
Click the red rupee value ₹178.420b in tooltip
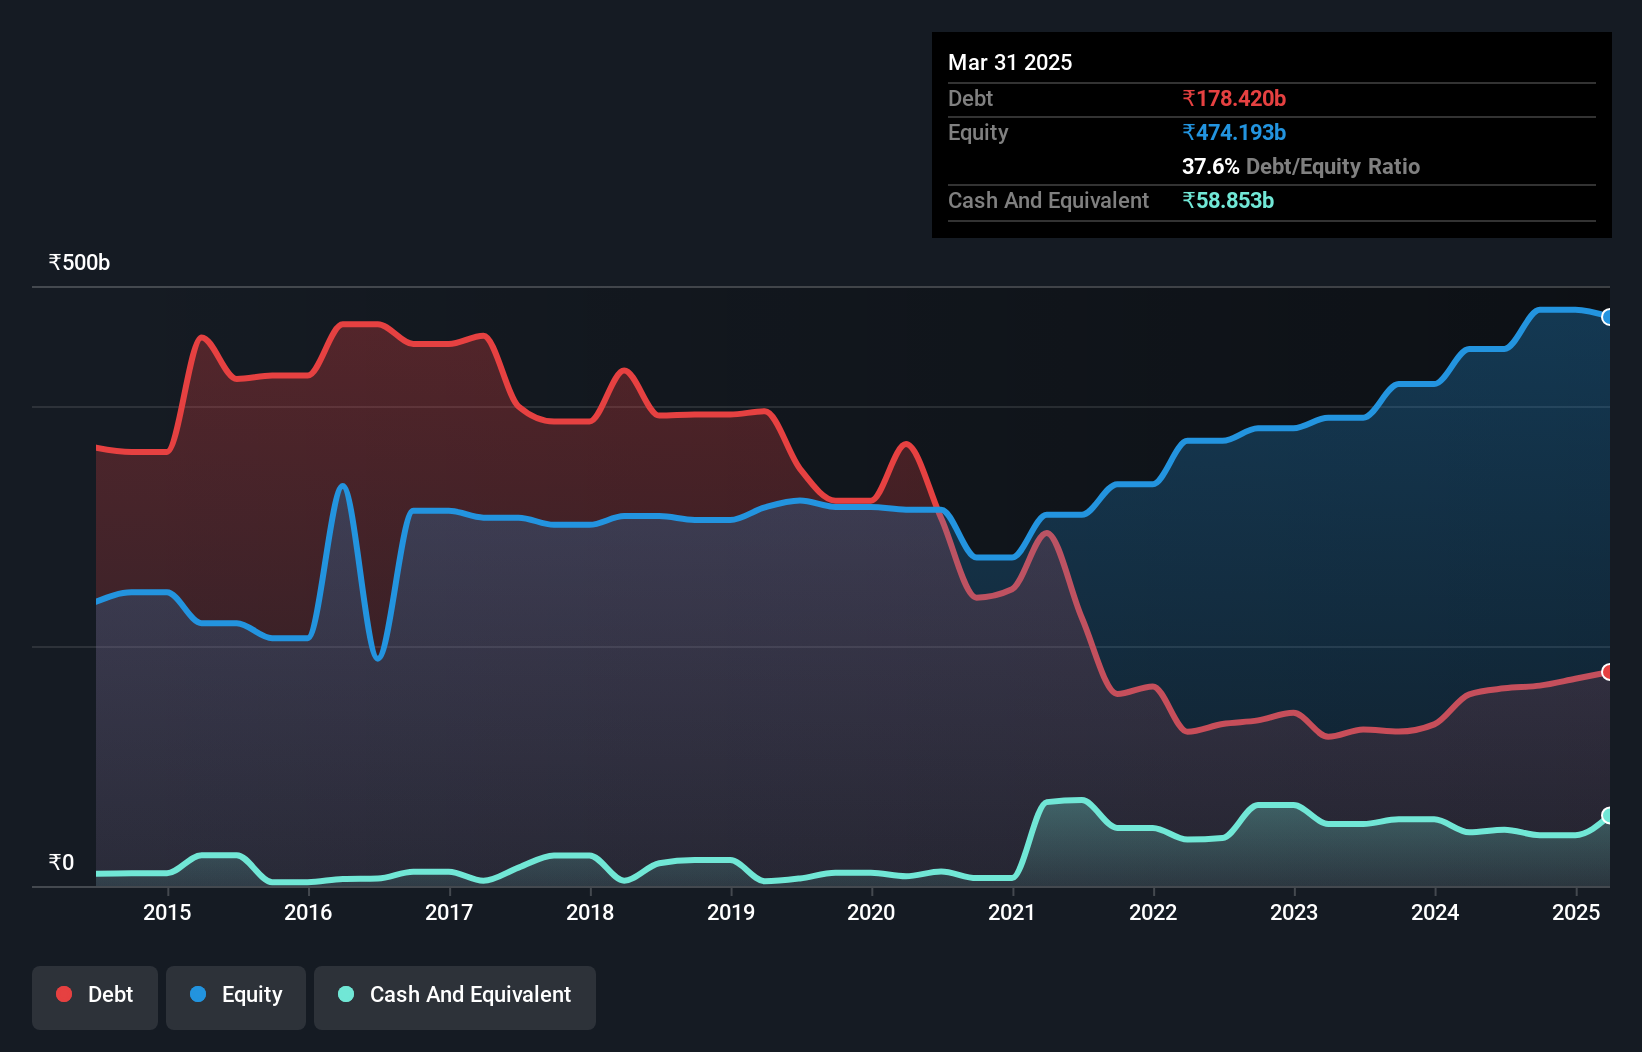pyautogui.click(x=1234, y=98)
